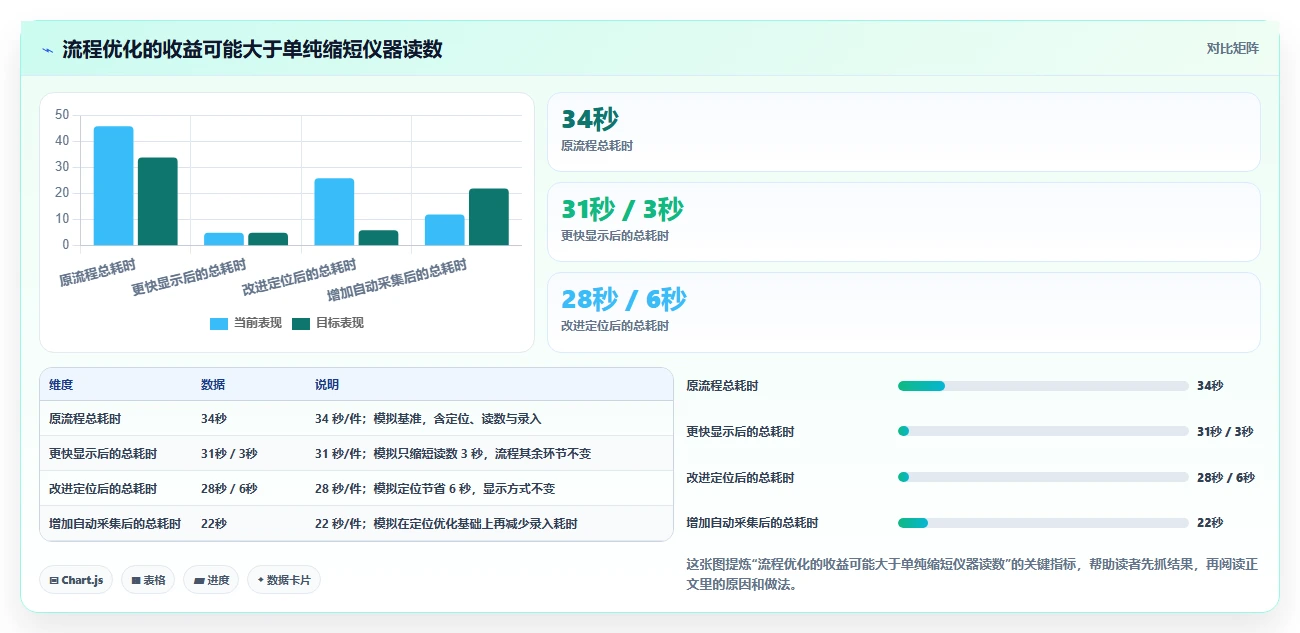Click the dark-green 目标表现 legend swatch
Screen dimensions: 1300x633
(x=302, y=323)
